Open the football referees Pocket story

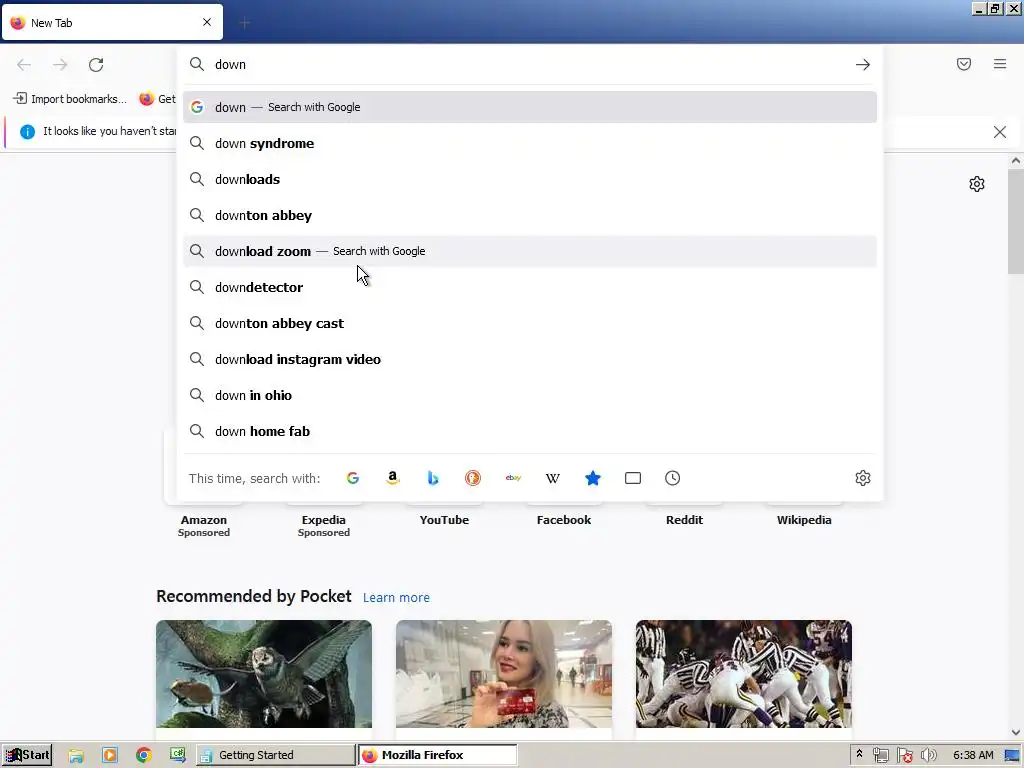click(x=744, y=674)
